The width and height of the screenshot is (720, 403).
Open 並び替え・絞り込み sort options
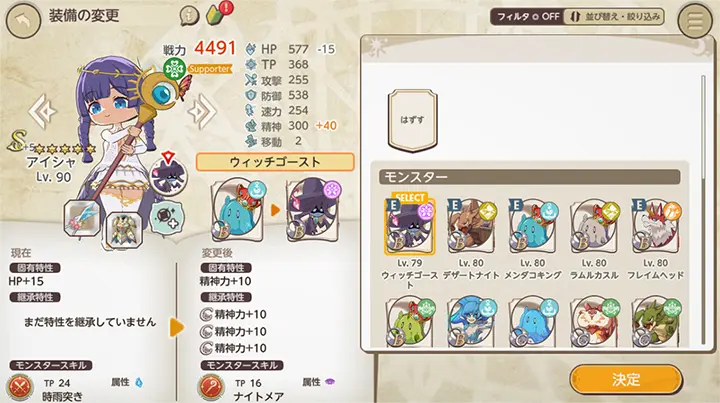[615, 17]
